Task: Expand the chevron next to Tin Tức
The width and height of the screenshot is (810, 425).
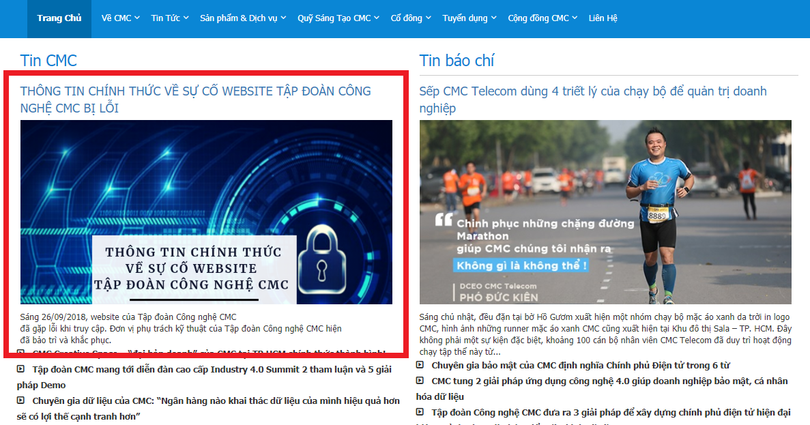Action: (186, 18)
